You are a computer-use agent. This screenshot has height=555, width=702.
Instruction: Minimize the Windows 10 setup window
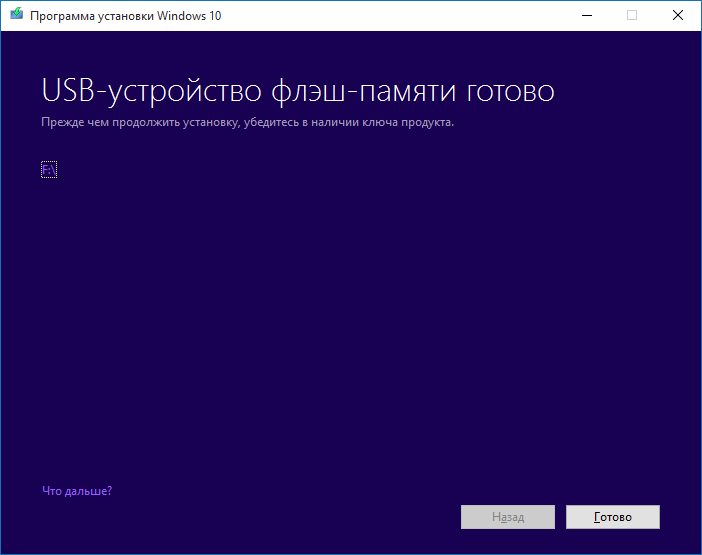(x=586, y=15)
